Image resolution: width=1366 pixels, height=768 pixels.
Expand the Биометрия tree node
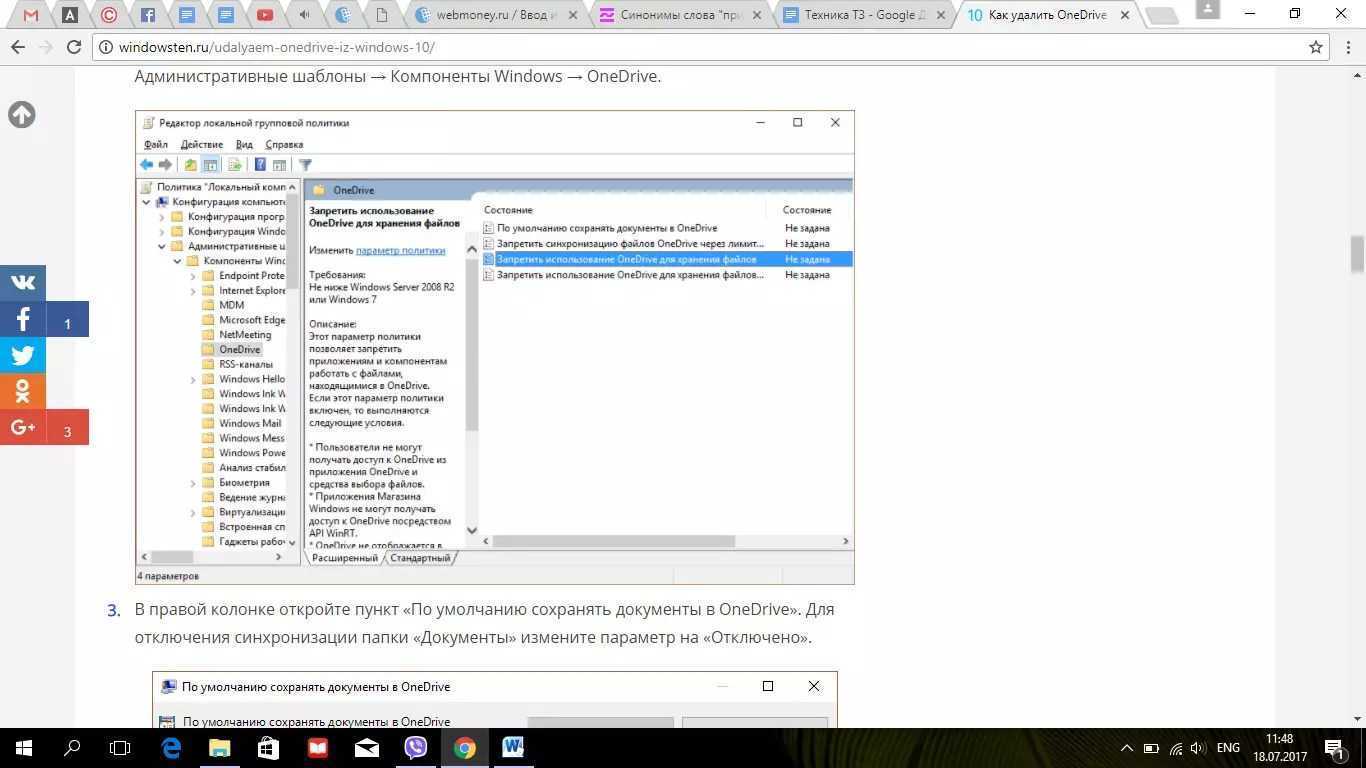point(193,483)
